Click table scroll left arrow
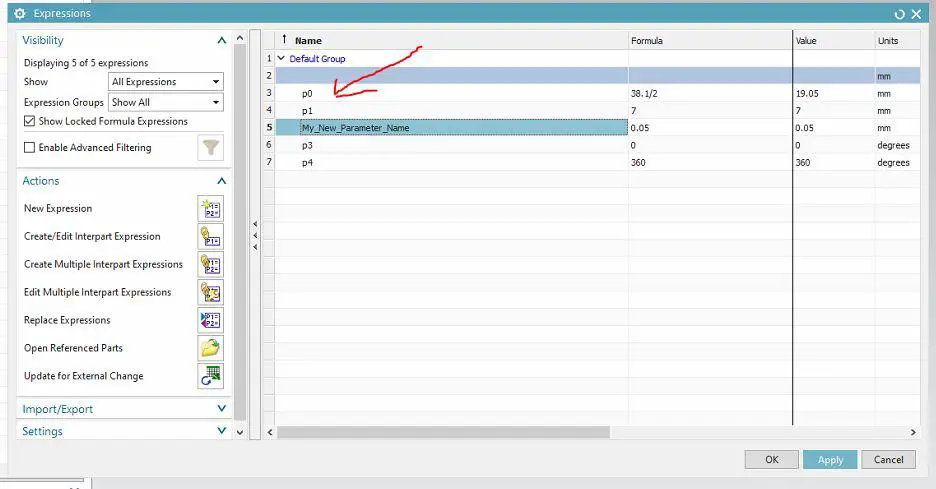The width and height of the screenshot is (936, 489). tap(270, 432)
